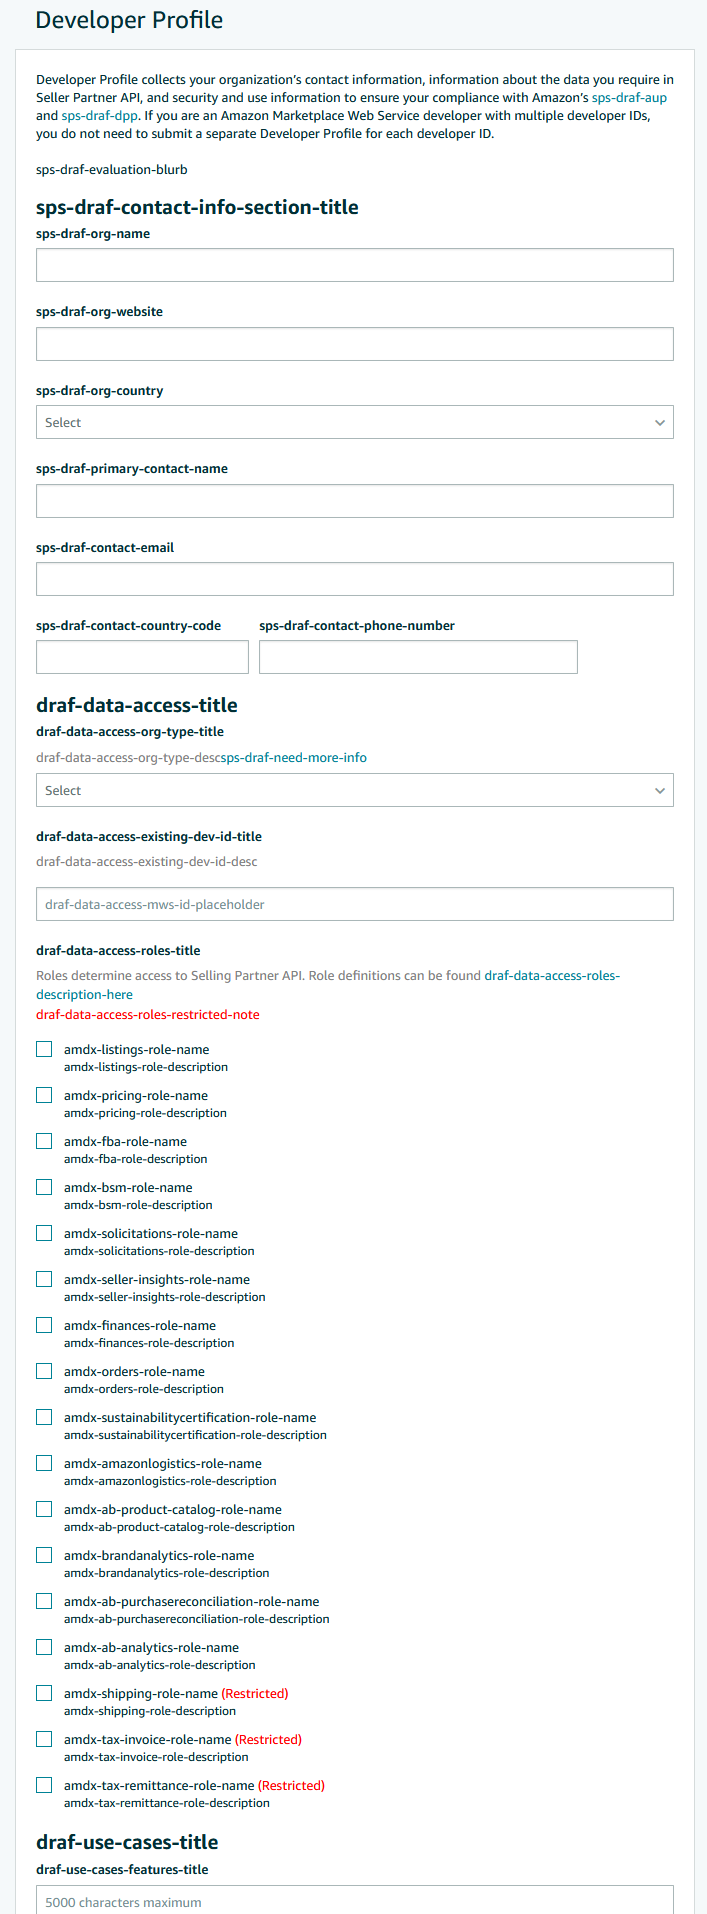
Task: Check the amdx-pricing-role-name option
Action: tap(44, 1094)
